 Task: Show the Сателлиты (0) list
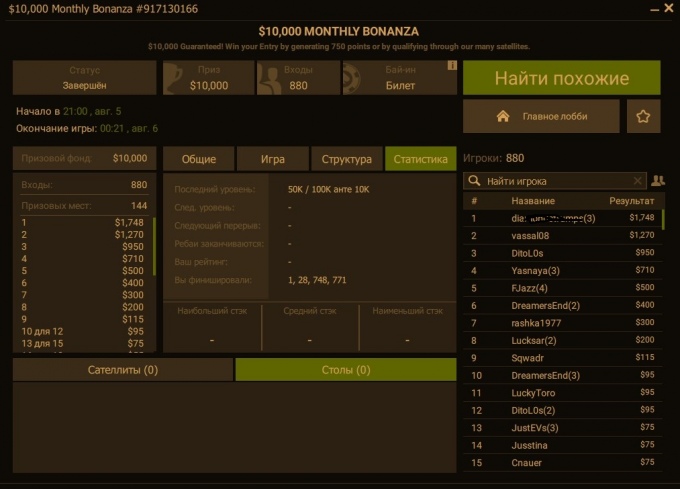click(x=123, y=370)
